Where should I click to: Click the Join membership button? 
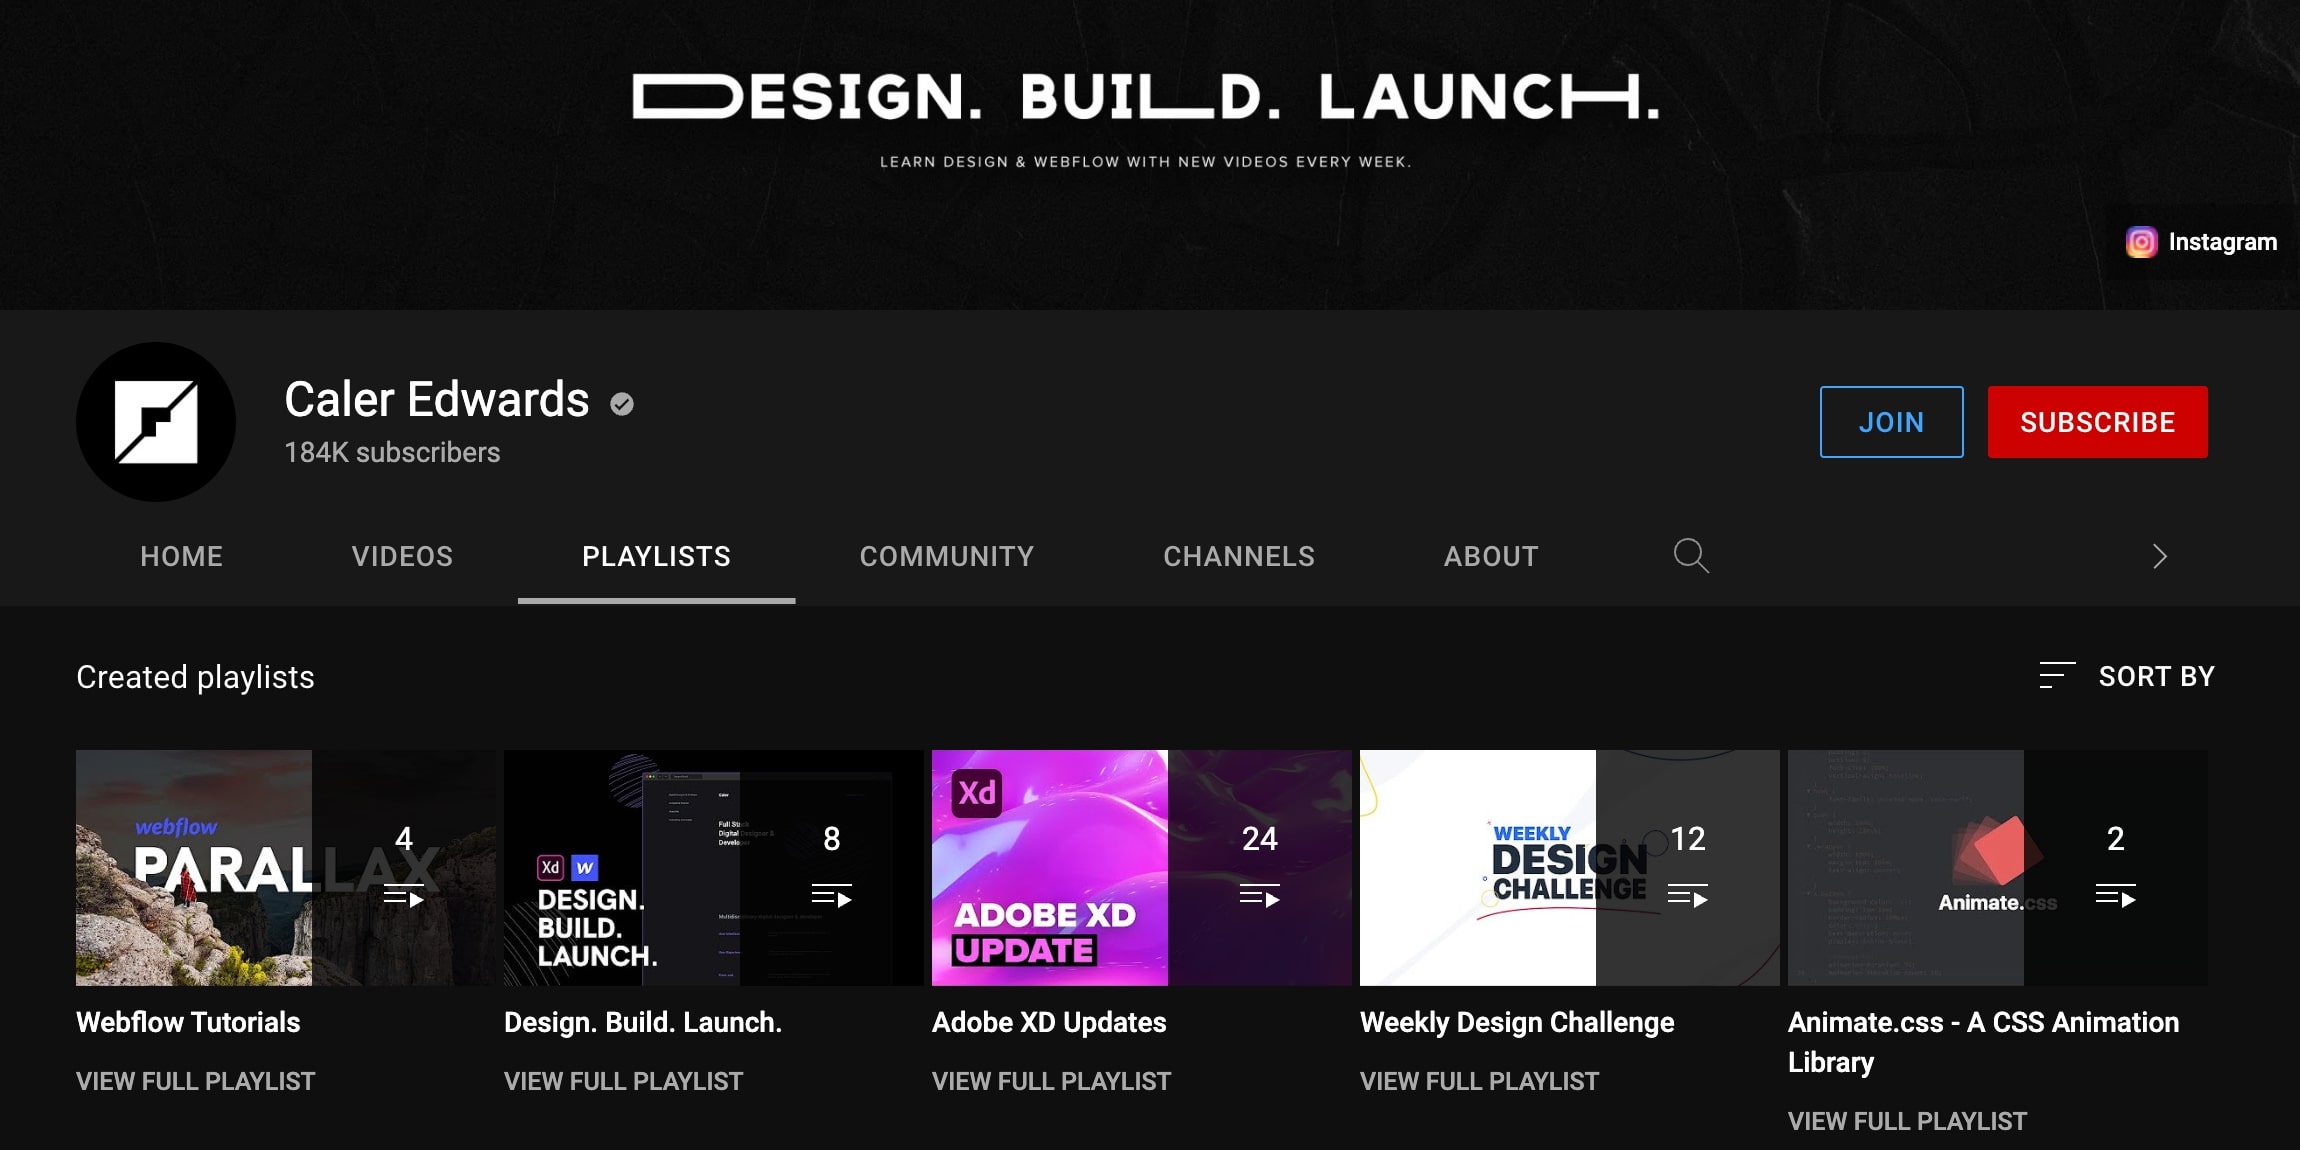[x=1891, y=422]
